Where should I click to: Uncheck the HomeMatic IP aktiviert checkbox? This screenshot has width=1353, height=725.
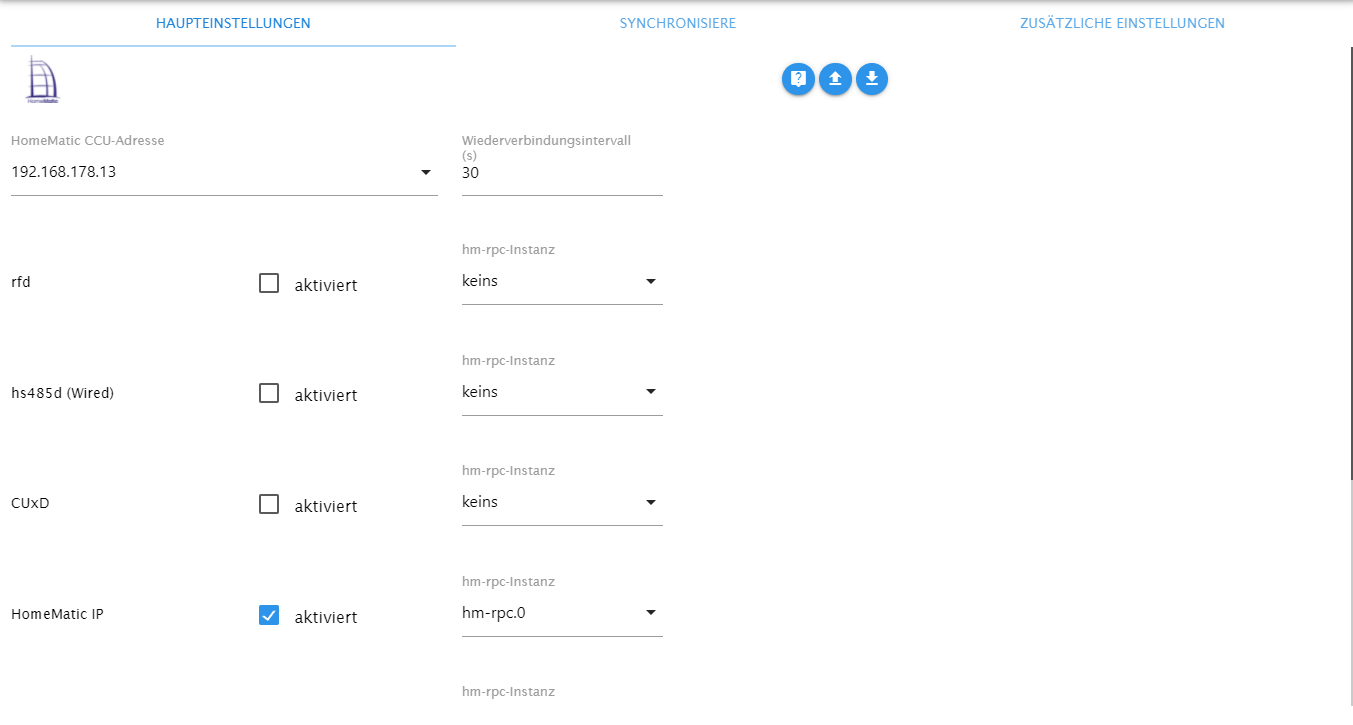coord(269,615)
